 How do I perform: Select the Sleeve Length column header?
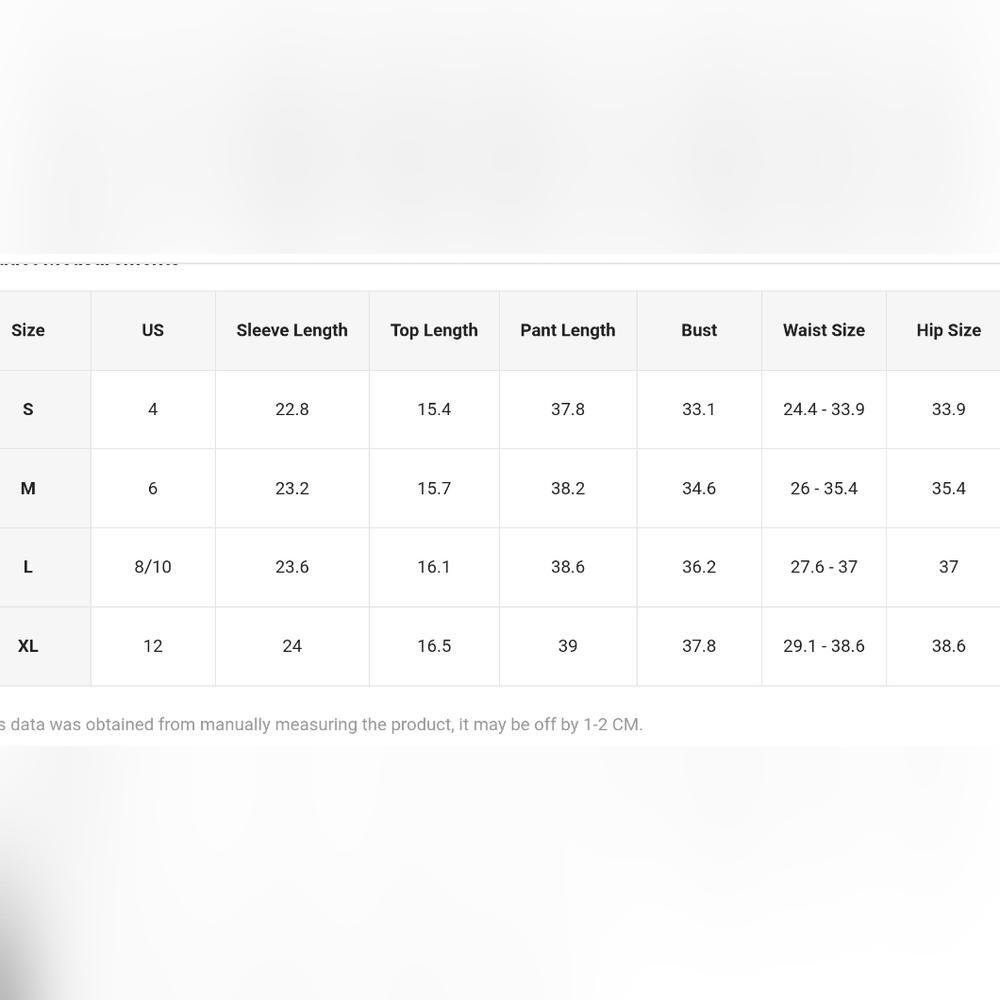pyautogui.click(x=292, y=330)
